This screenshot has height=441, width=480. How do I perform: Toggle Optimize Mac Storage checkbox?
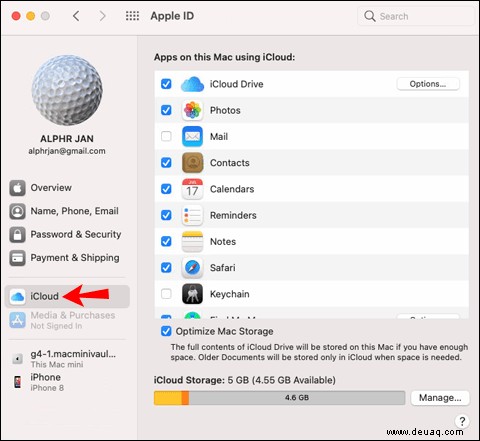tap(166, 331)
